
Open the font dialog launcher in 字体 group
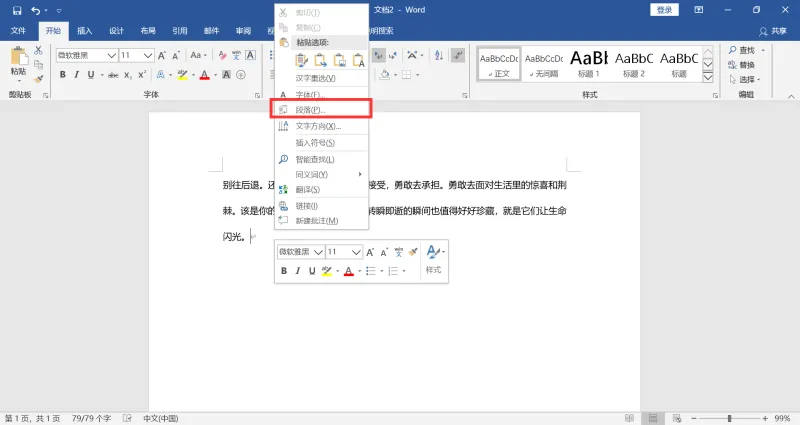point(257,95)
